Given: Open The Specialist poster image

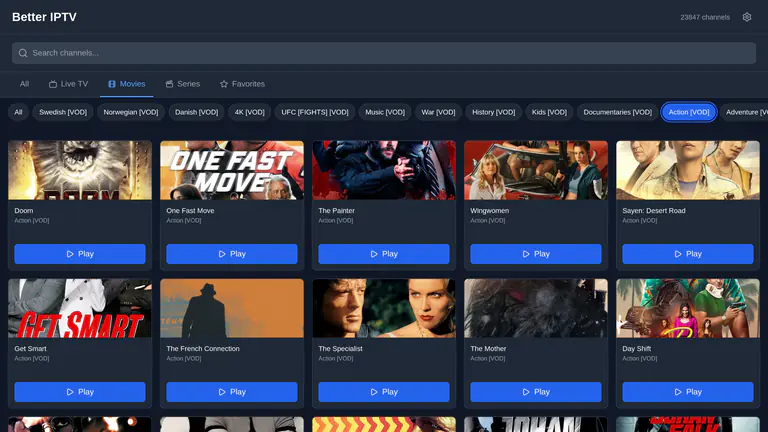Looking at the screenshot, I should pyautogui.click(x=384, y=308).
